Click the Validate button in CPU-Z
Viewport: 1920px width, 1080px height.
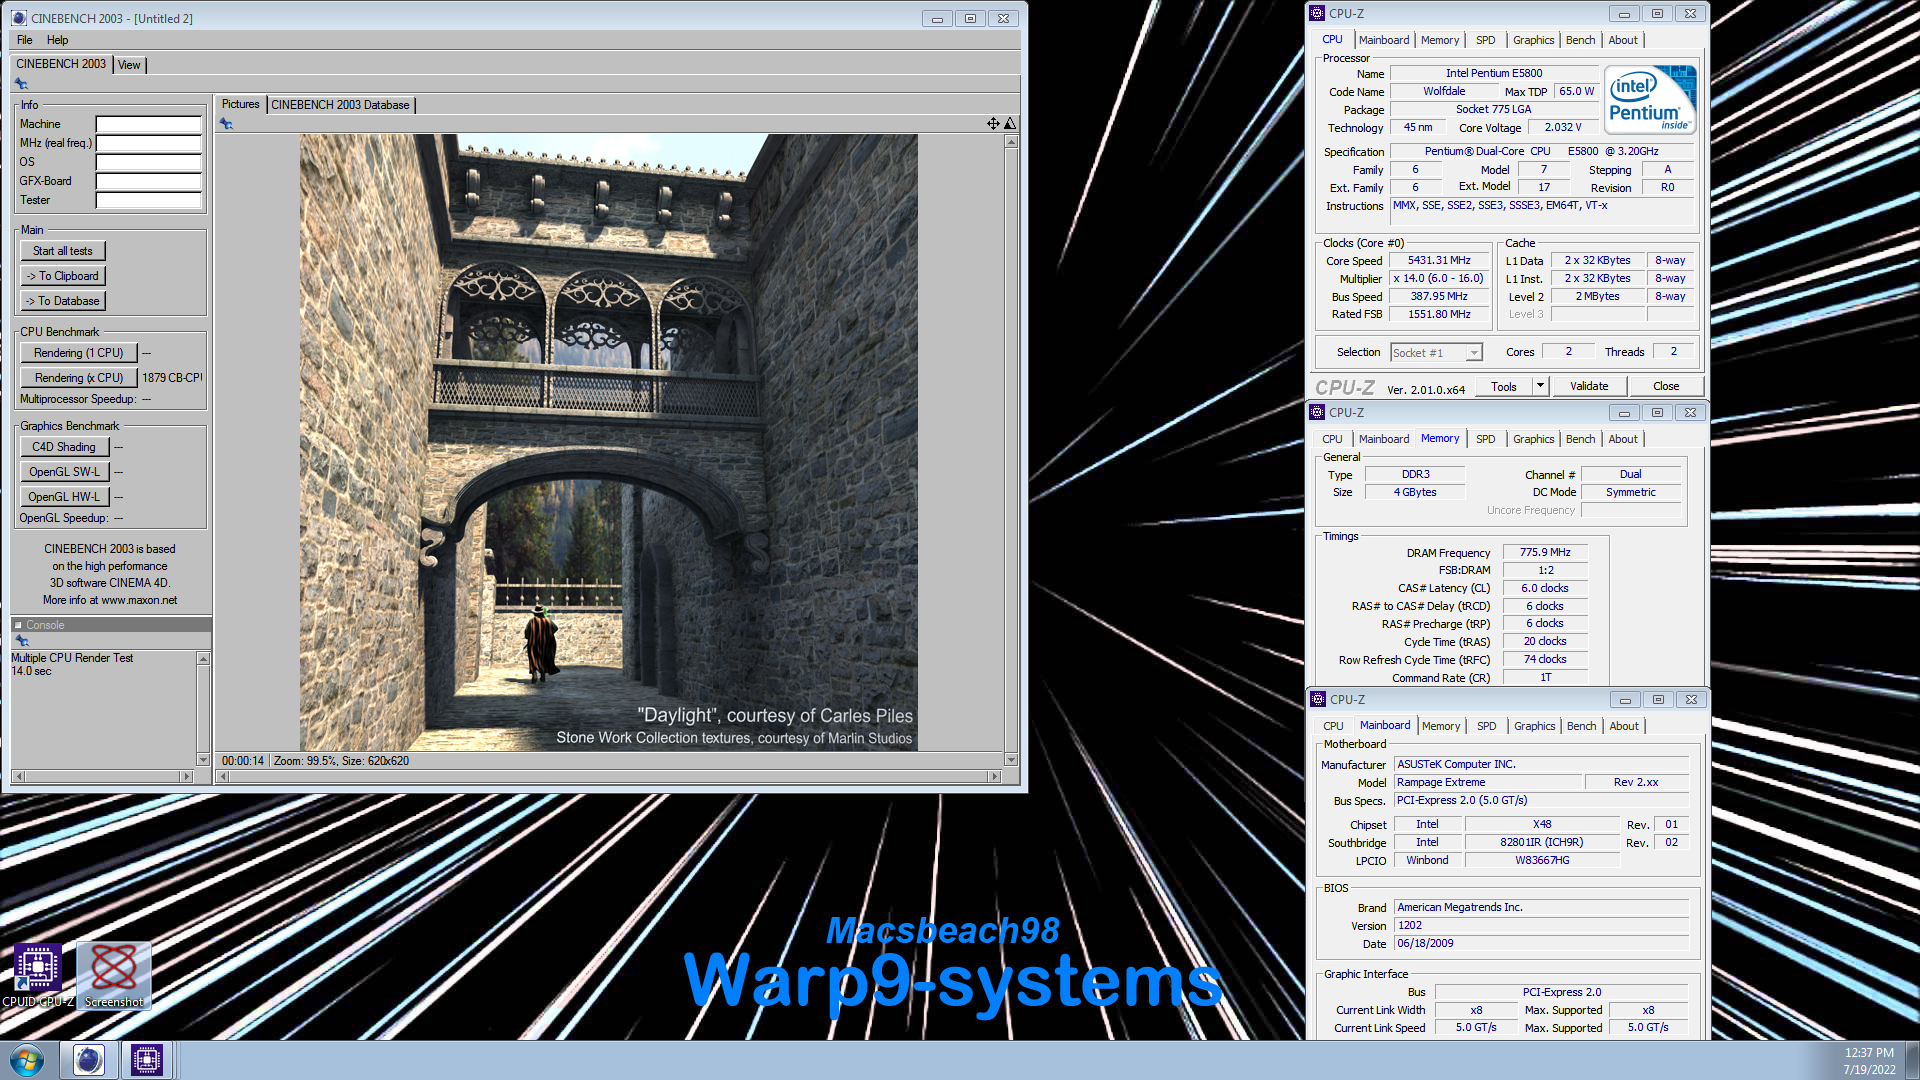coord(1589,386)
